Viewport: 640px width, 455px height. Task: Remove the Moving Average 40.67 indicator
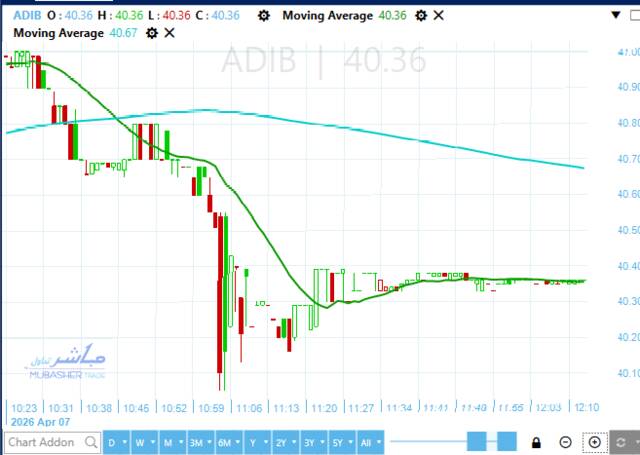point(169,33)
